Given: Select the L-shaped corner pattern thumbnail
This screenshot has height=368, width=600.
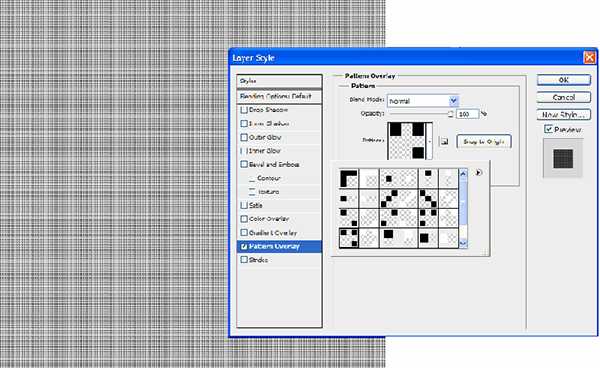Looking at the screenshot, I should tap(349, 178).
